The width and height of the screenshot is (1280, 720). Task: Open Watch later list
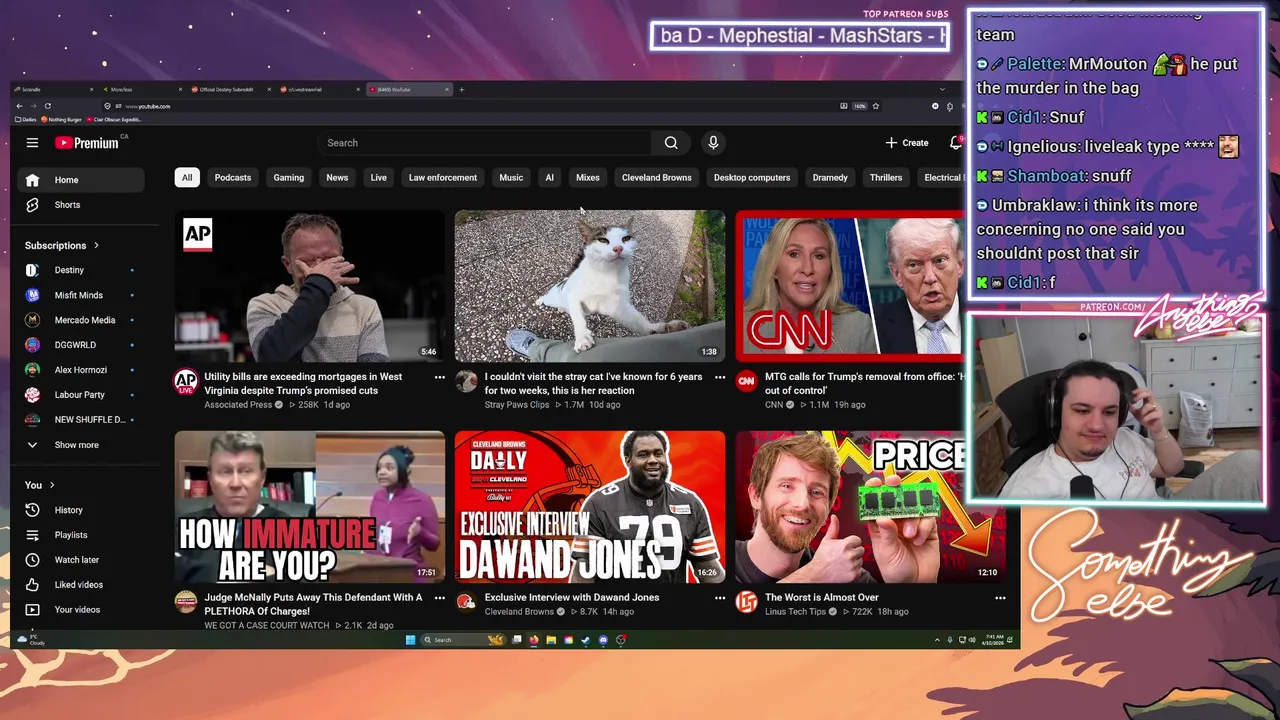pyautogui.click(x=81, y=560)
